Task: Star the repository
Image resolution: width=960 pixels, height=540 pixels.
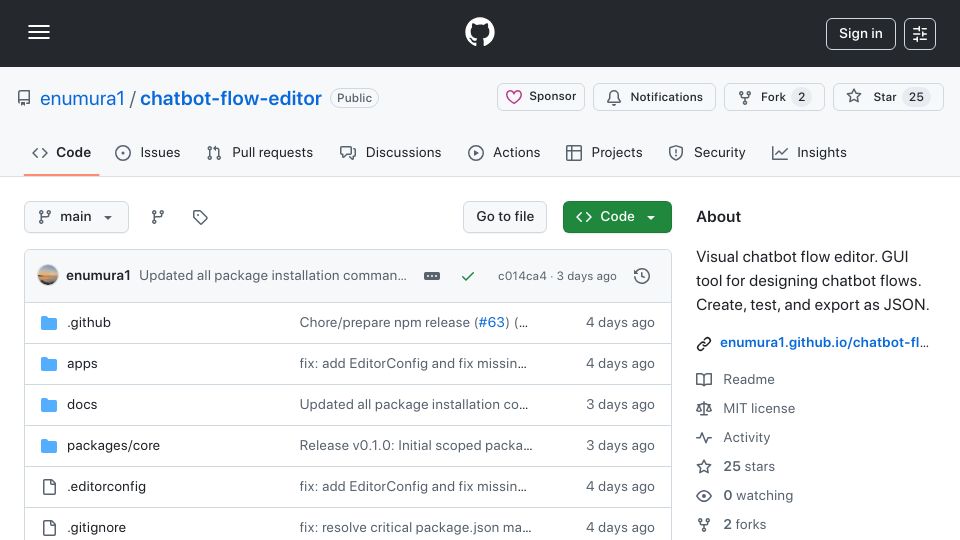Action: pyautogui.click(x=888, y=97)
